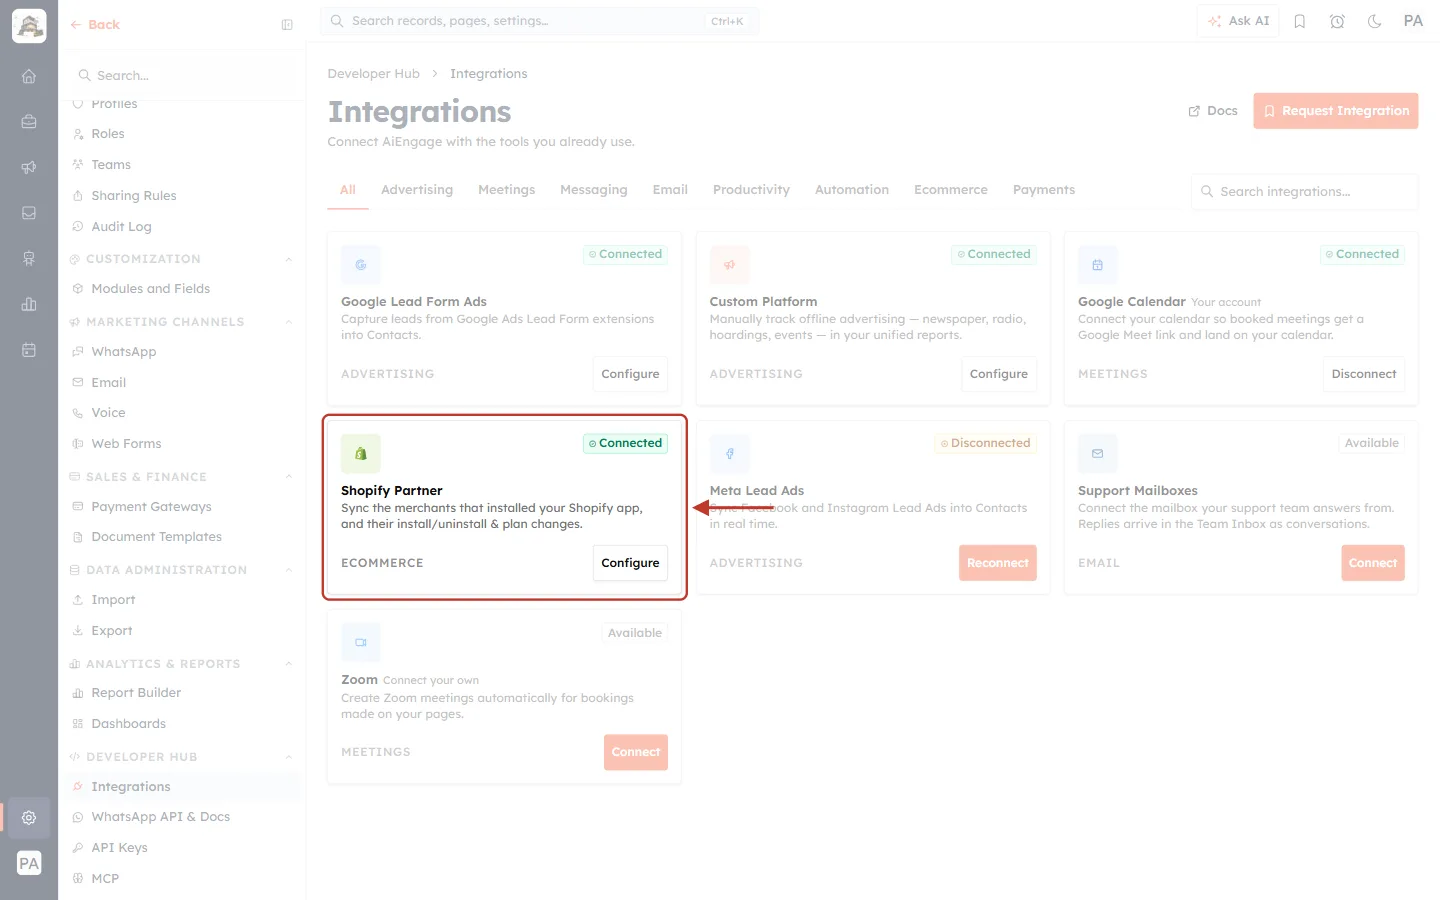Click the Request Integration button
Screen dimensions: 1440x900
[x=1336, y=111]
